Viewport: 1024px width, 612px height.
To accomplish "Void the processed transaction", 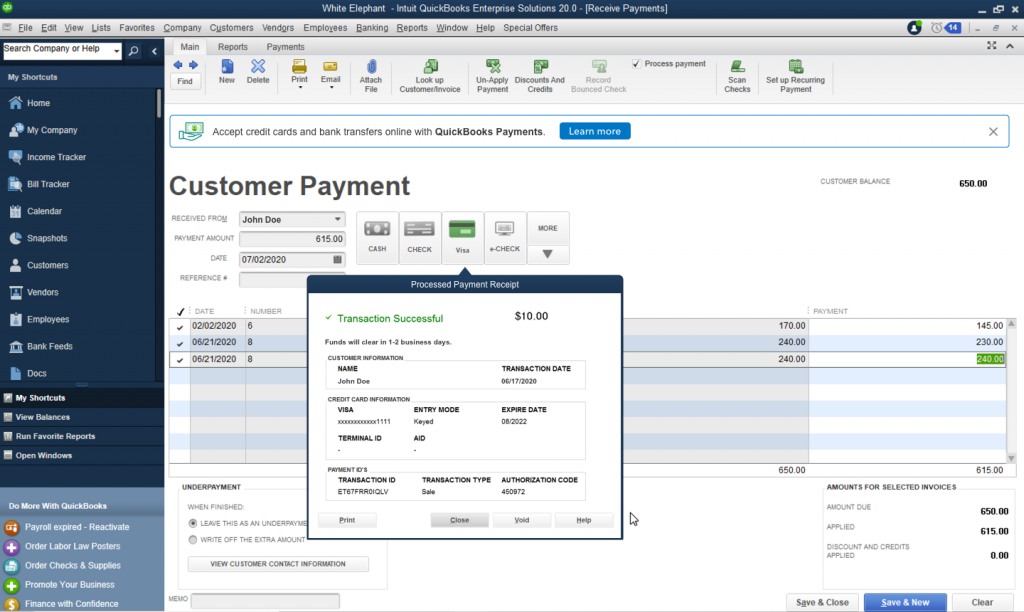I will tap(522, 520).
